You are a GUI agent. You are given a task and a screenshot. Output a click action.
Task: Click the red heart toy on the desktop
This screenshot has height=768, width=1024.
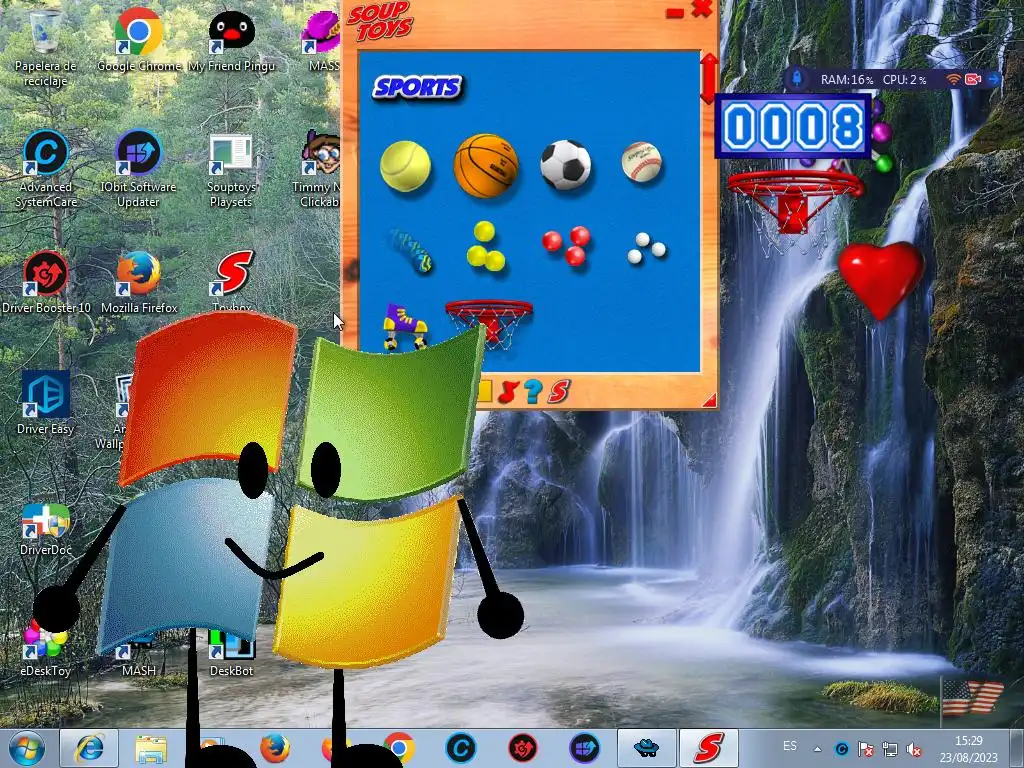[881, 280]
